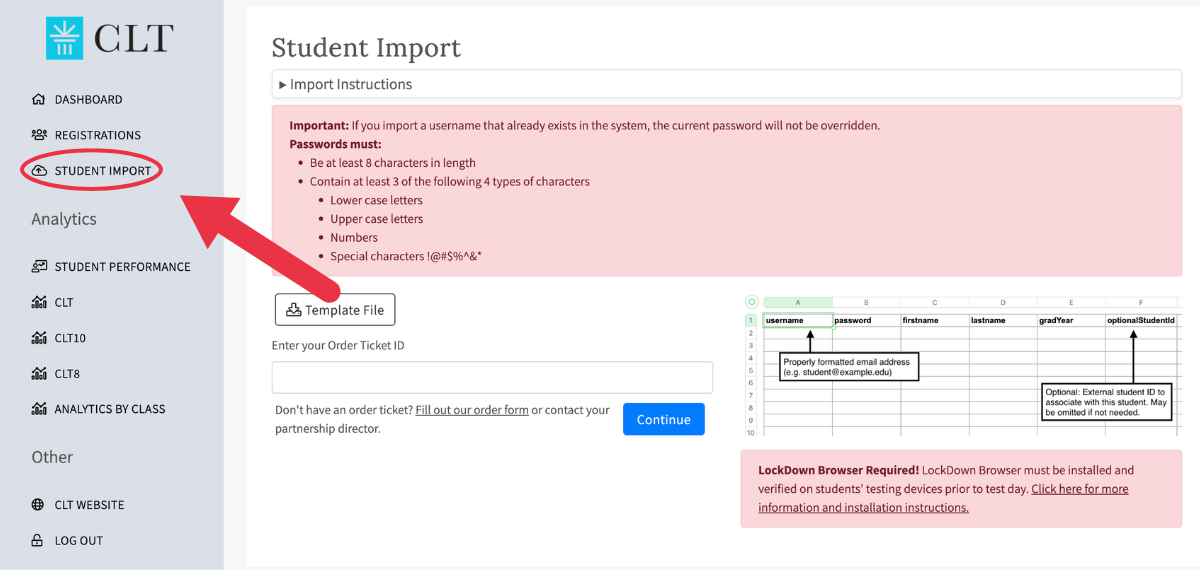1200x570 pixels.
Task: Click the Student Import page heading
Action: 366,47
